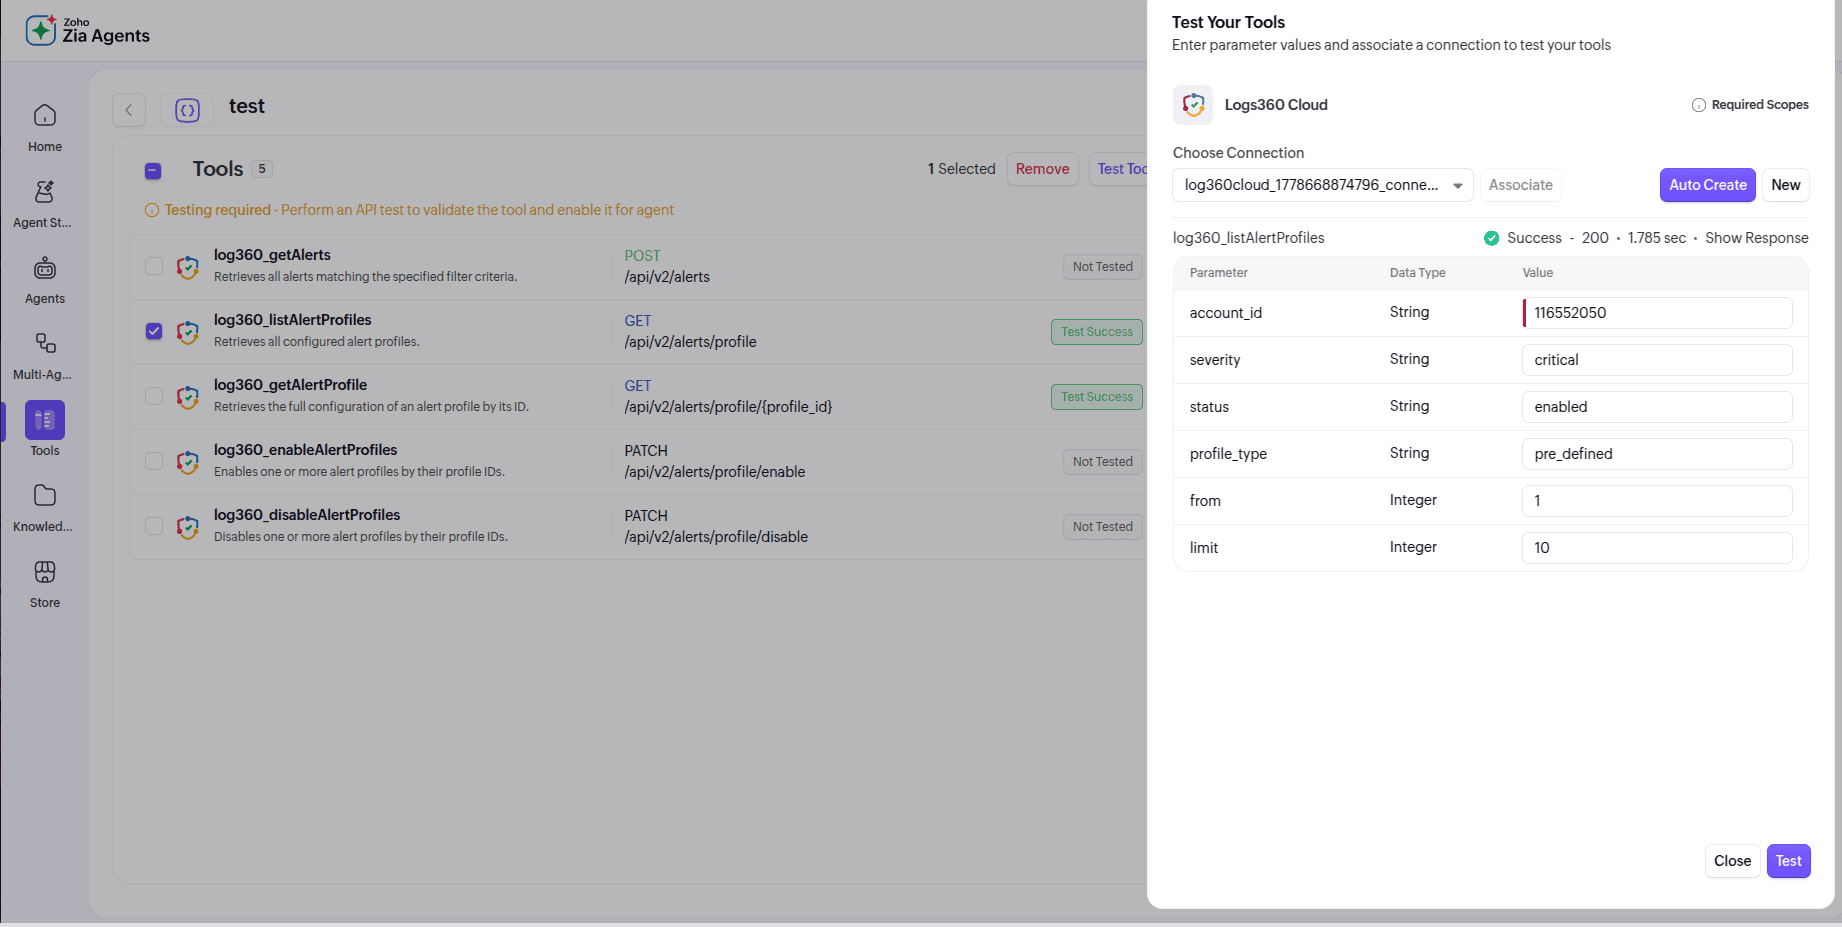Click the POST method label for log360_getAlerts
The width and height of the screenshot is (1842, 927).
[x=643, y=256]
